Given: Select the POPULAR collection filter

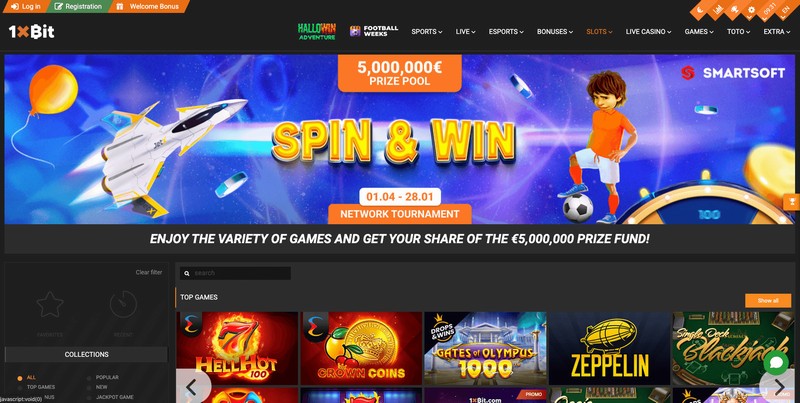Looking at the screenshot, I should pyautogui.click(x=103, y=377).
